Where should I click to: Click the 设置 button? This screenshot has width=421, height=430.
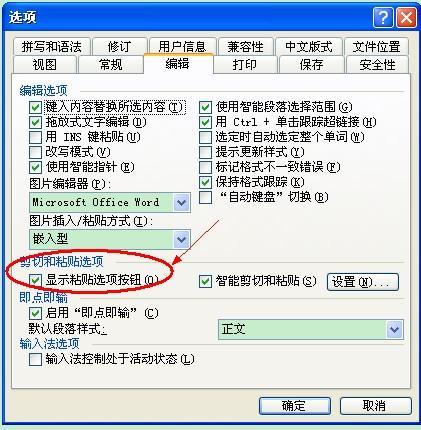(x=363, y=282)
